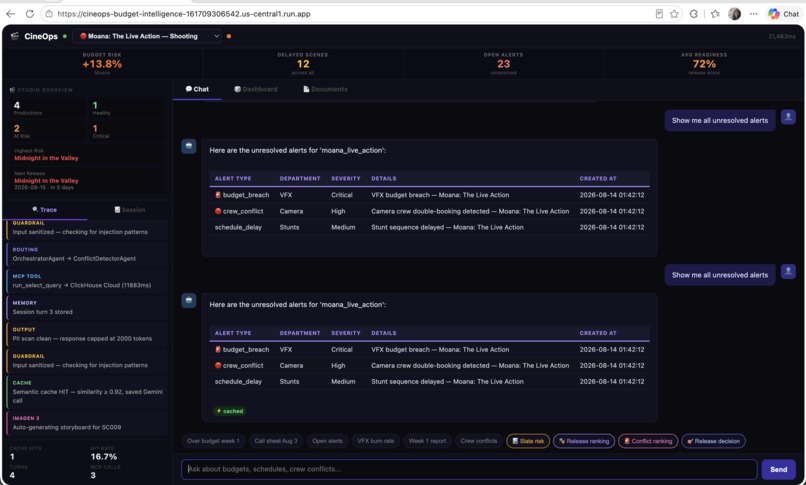Click 'Crew conflicts' suggestion chip

click(479, 441)
